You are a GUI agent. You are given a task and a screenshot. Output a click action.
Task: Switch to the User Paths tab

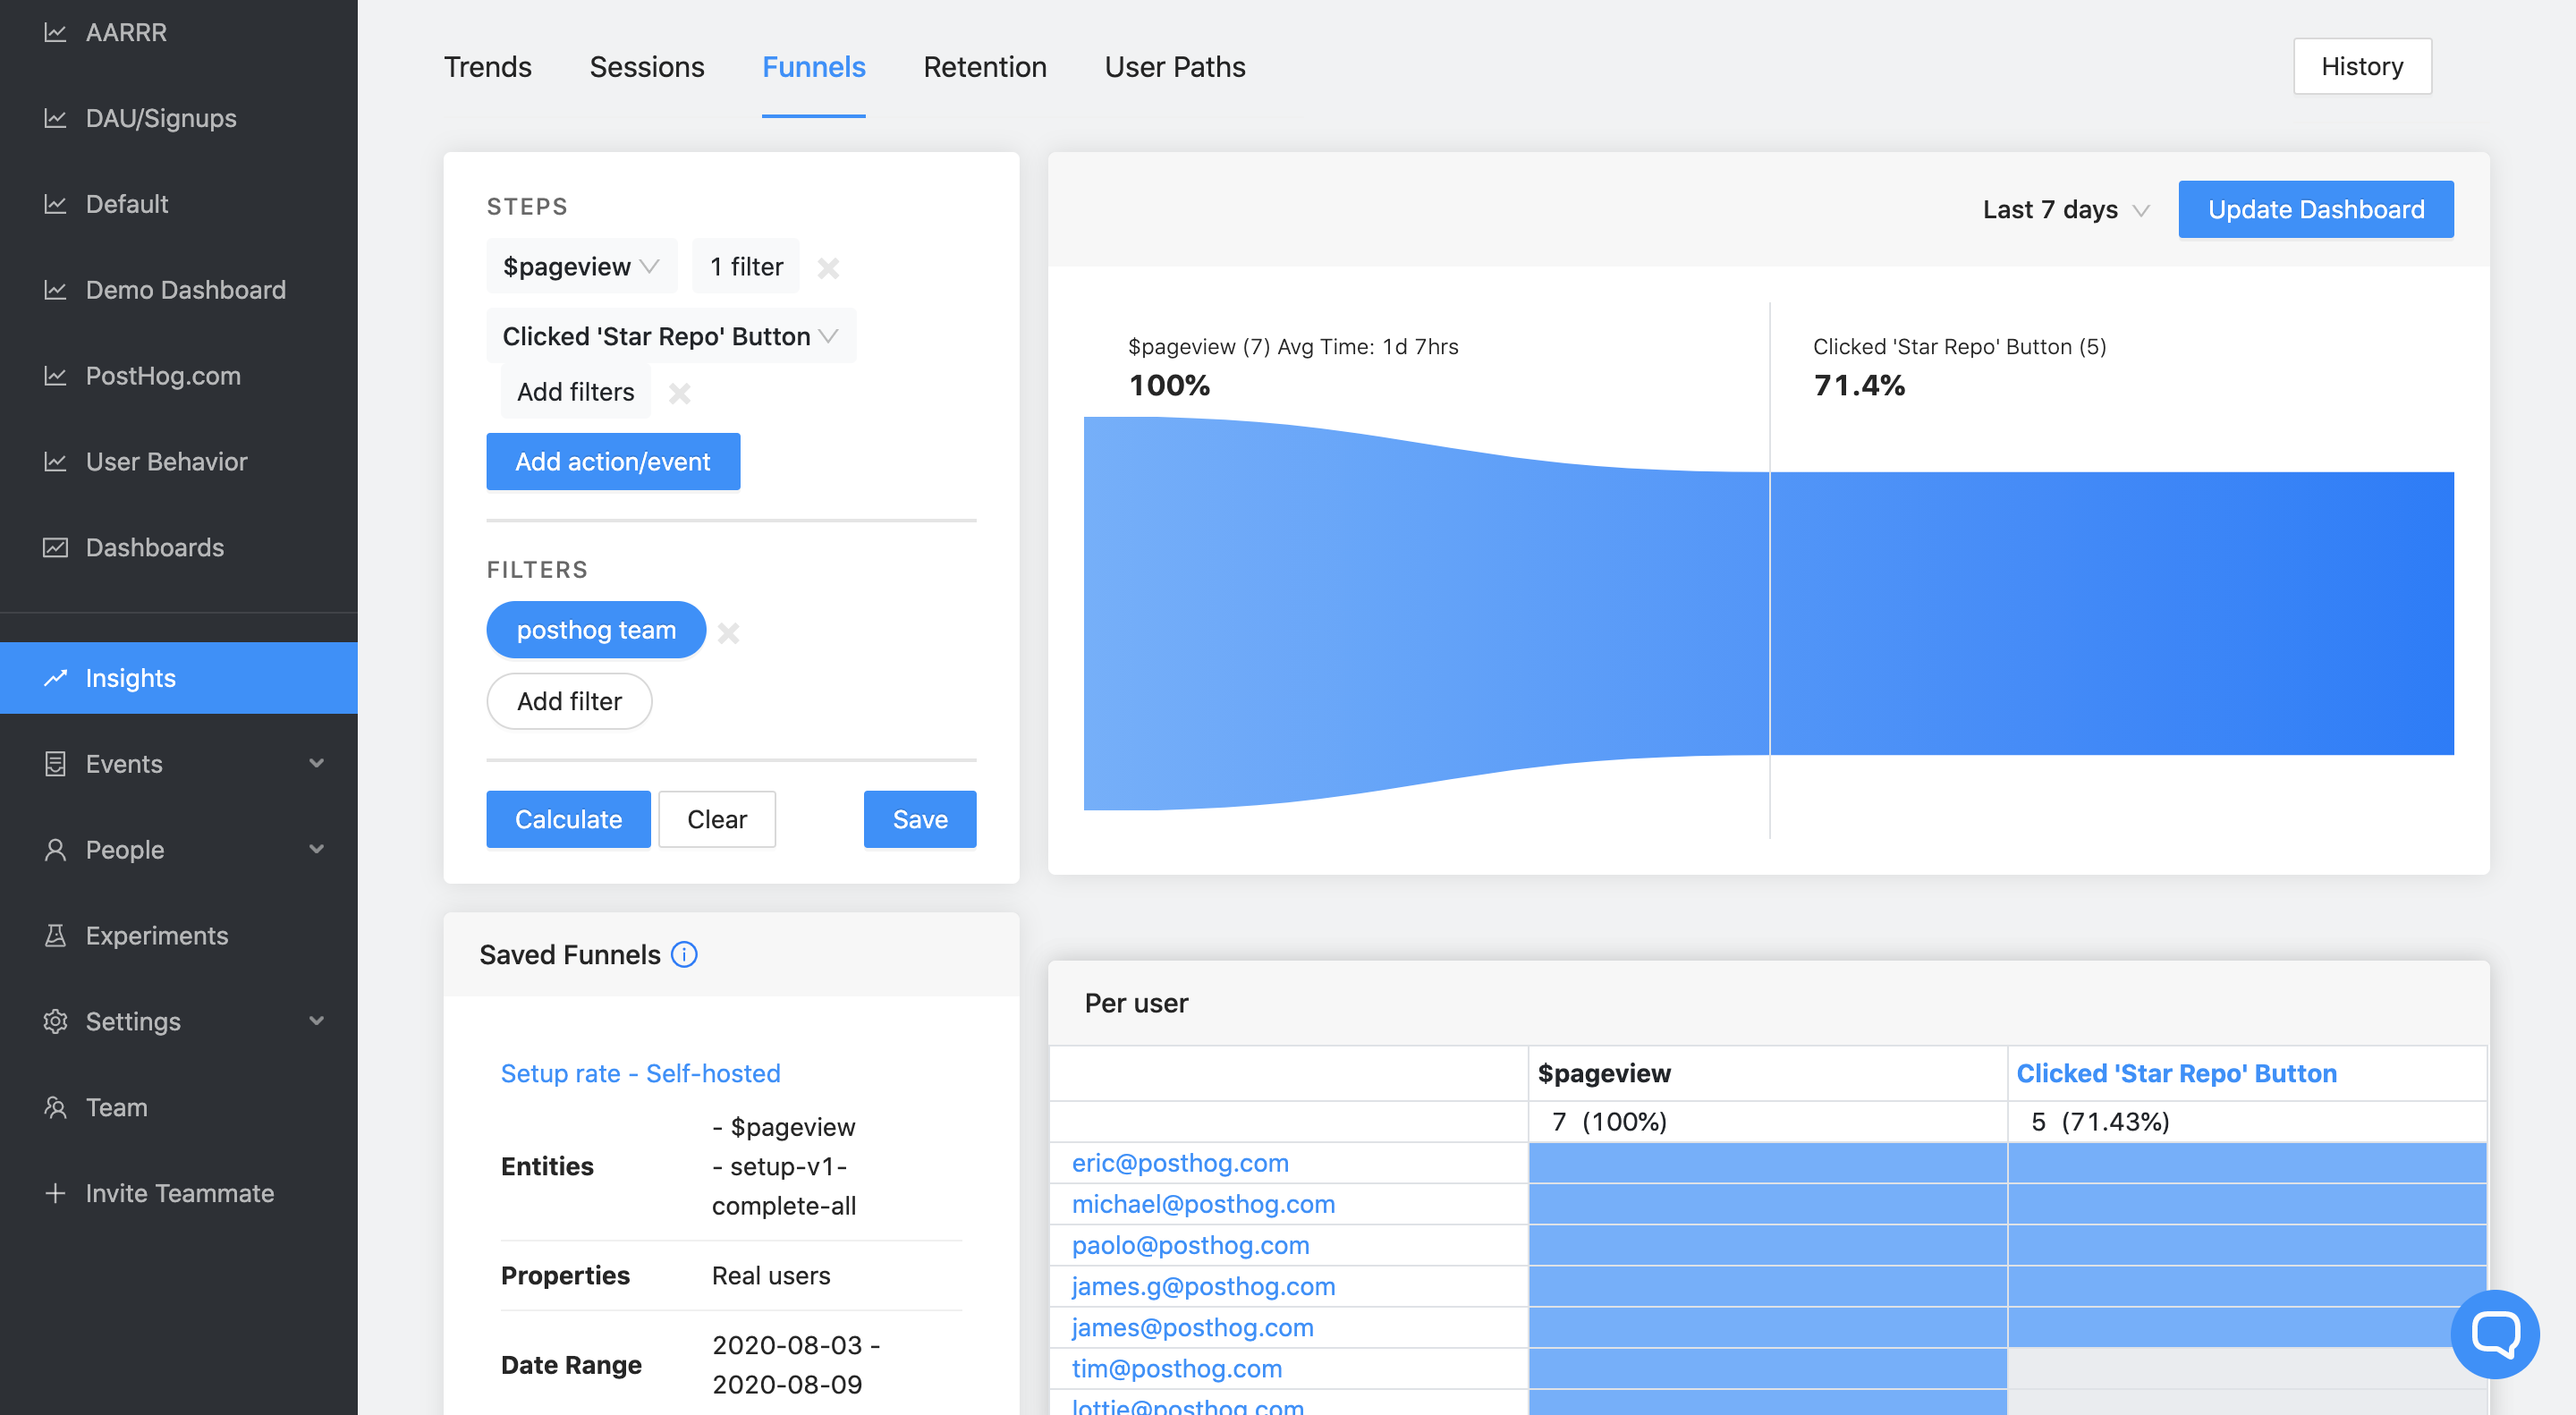tap(1174, 67)
